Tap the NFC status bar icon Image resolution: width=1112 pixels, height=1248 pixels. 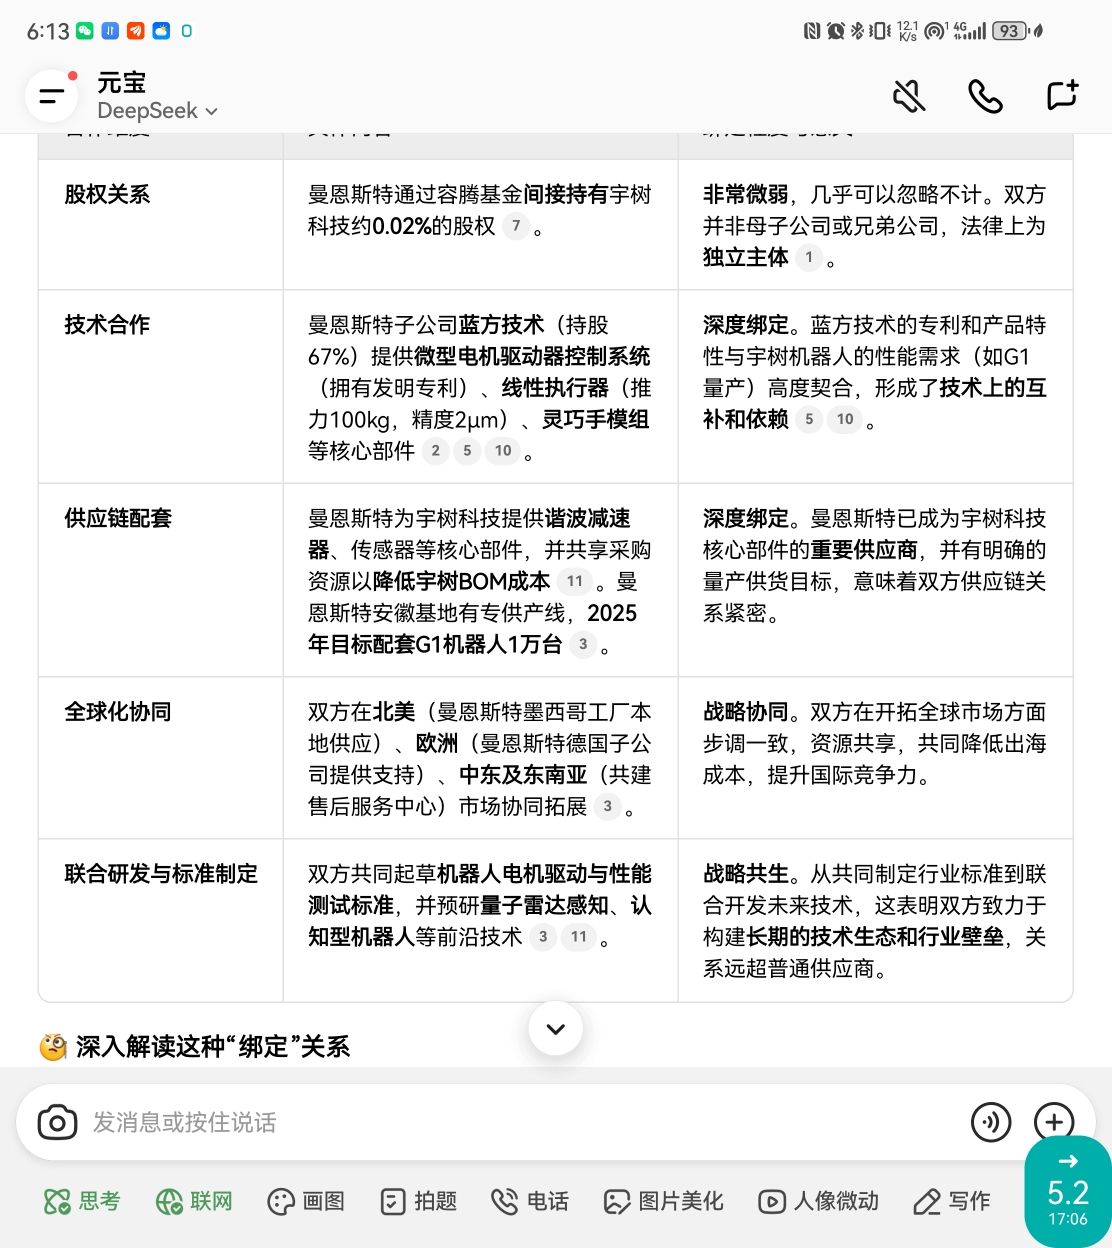click(812, 31)
